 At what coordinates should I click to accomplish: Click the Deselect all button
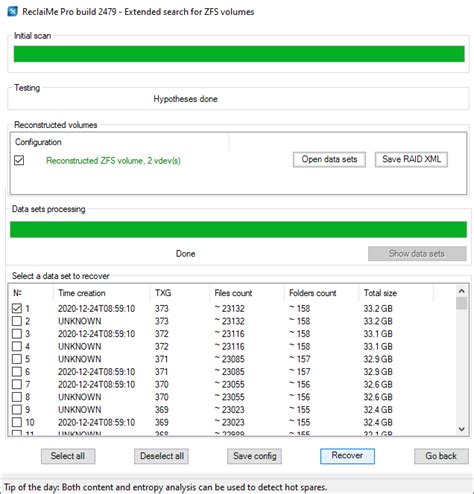[161, 456]
